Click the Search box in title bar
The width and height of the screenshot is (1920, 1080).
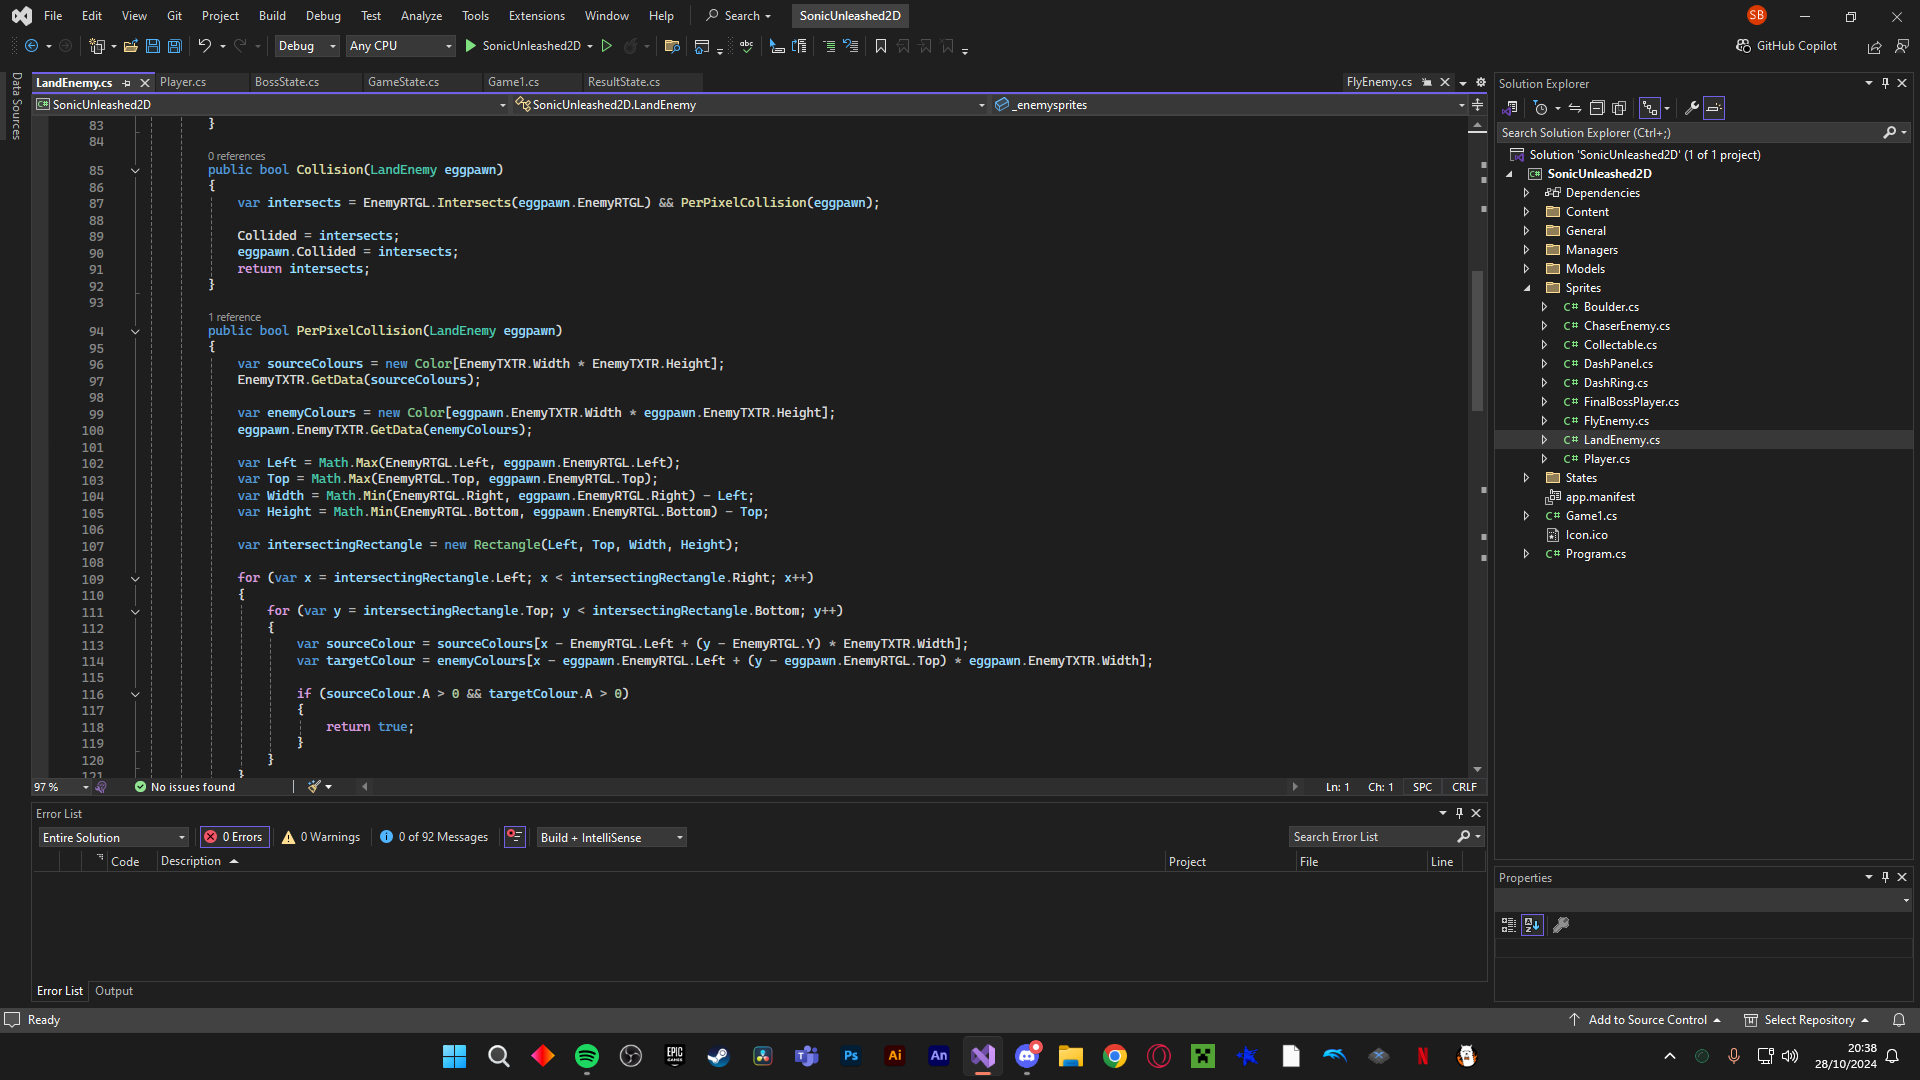coord(738,16)
